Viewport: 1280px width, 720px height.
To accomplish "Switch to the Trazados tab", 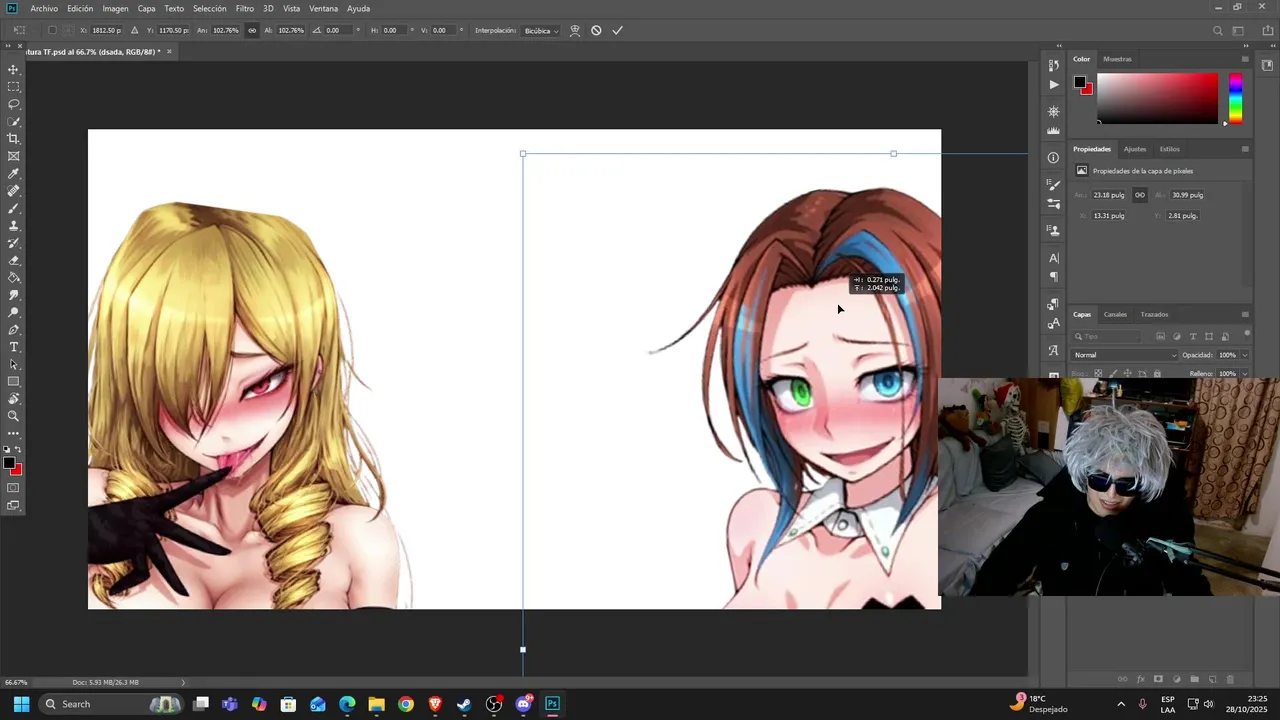I will point(1154,314).
